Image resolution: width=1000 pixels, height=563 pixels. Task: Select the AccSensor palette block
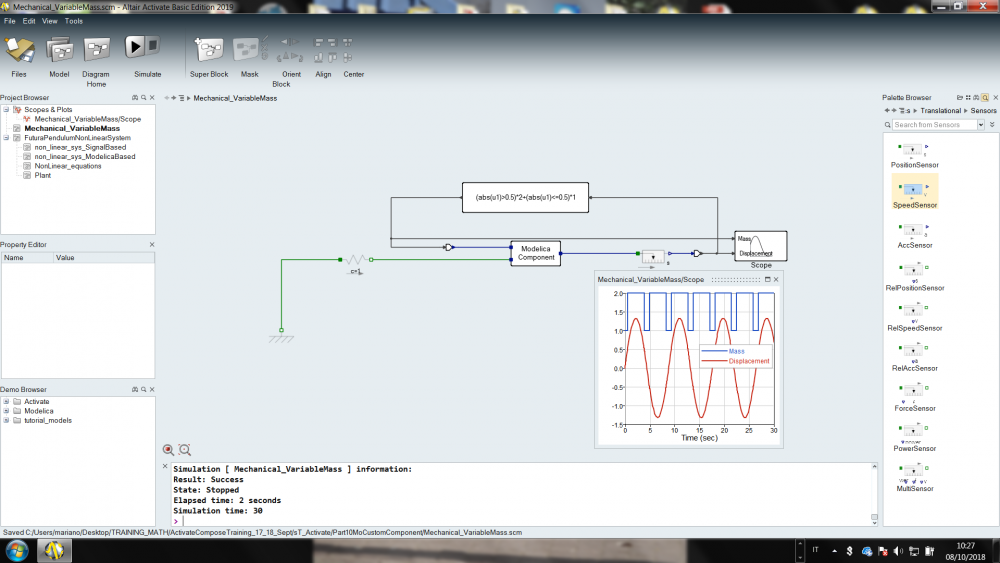[915, 235]
